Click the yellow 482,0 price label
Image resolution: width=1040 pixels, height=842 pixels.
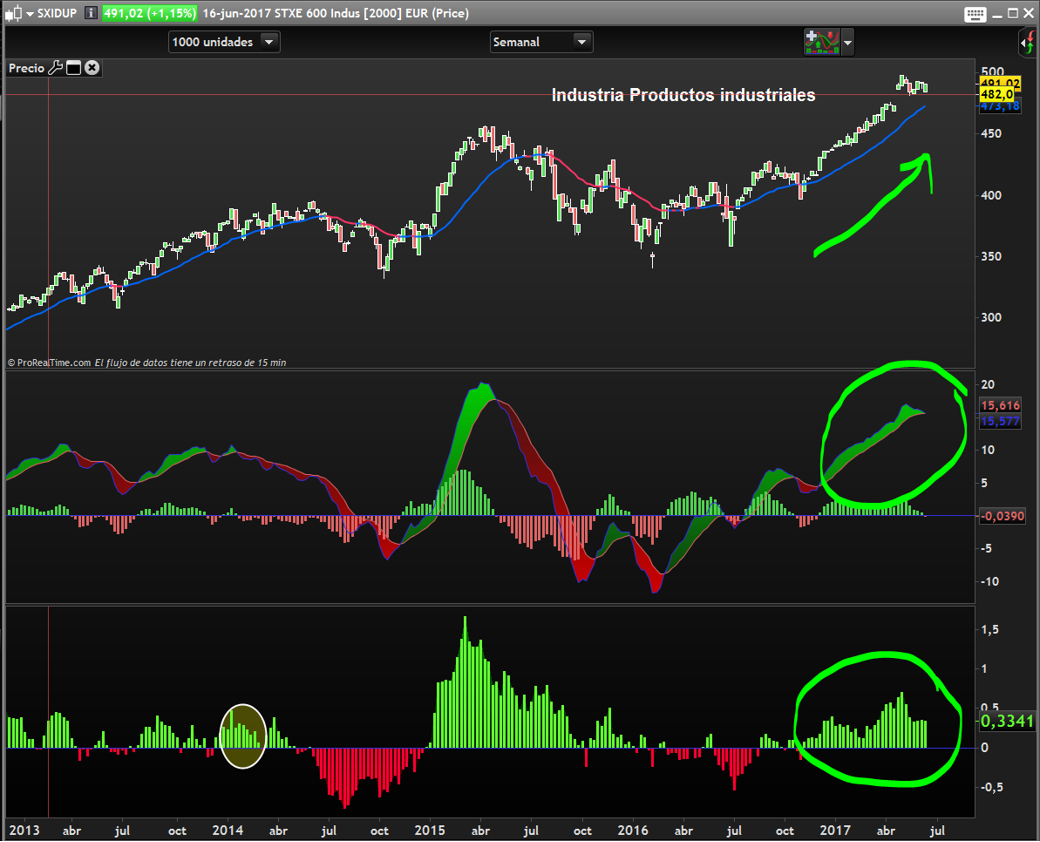coord(996,94)
